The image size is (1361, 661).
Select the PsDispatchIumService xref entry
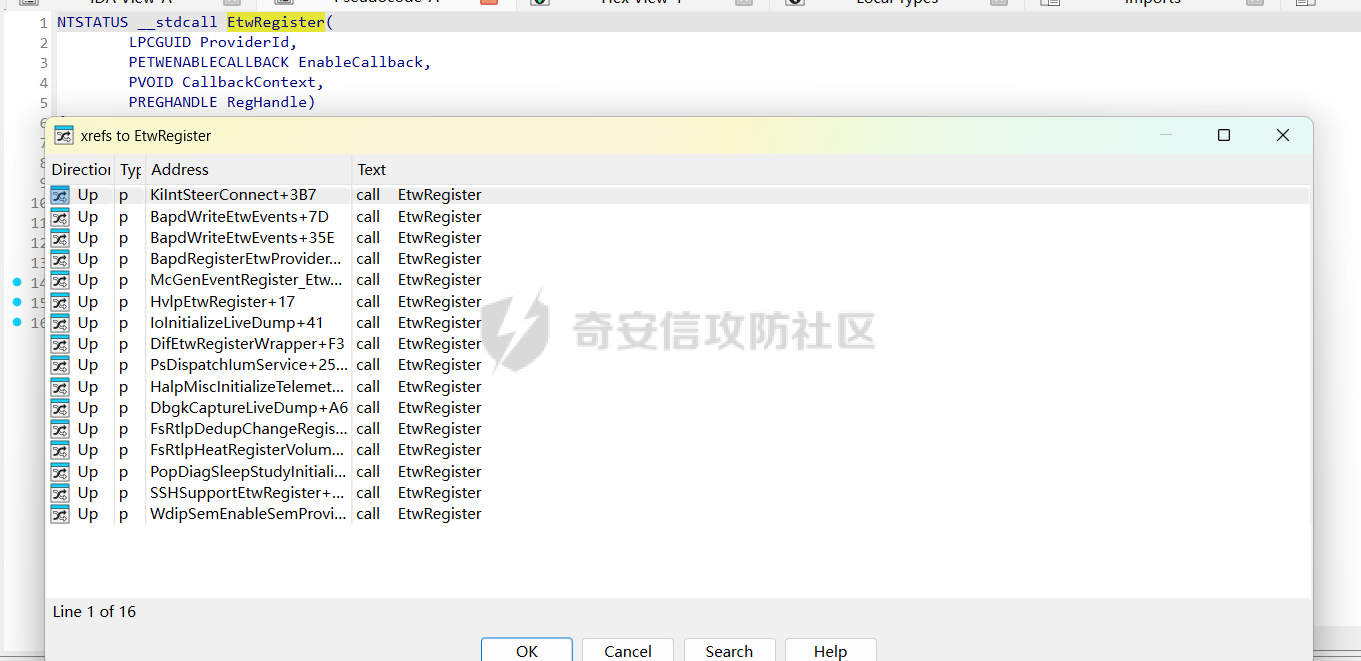pos(249,365)
